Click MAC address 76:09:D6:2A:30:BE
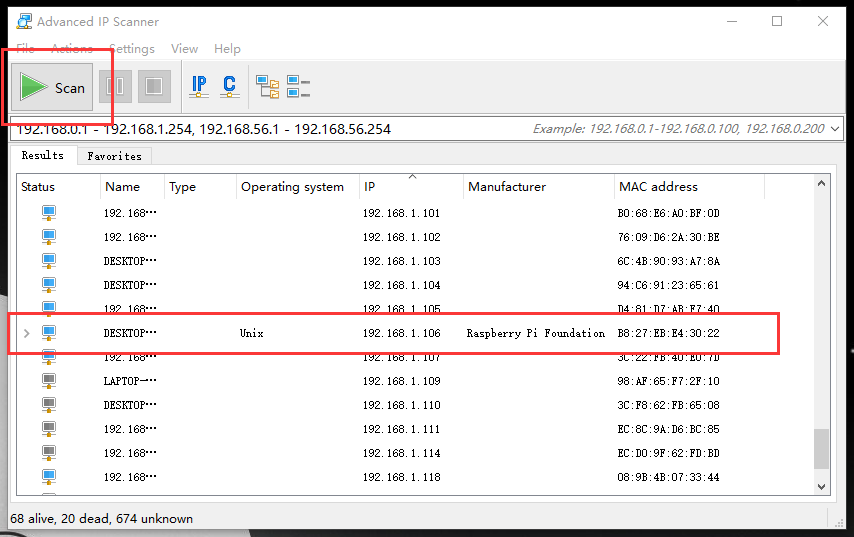The width and height of the screenshot is (854, 537). coord(668,237)
